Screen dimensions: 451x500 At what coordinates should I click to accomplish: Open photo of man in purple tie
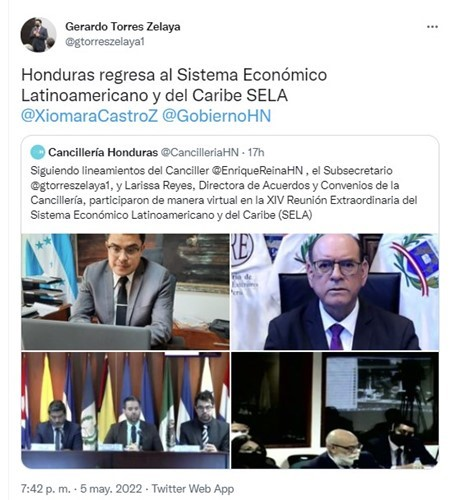click(335, 292)
